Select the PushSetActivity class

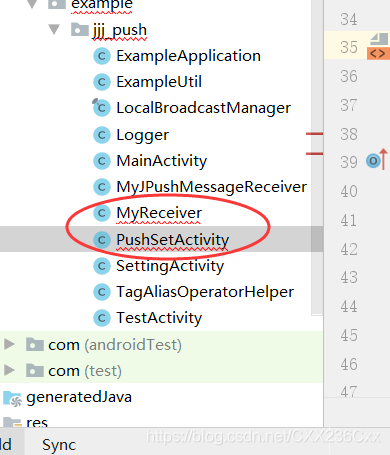point(172,240)
